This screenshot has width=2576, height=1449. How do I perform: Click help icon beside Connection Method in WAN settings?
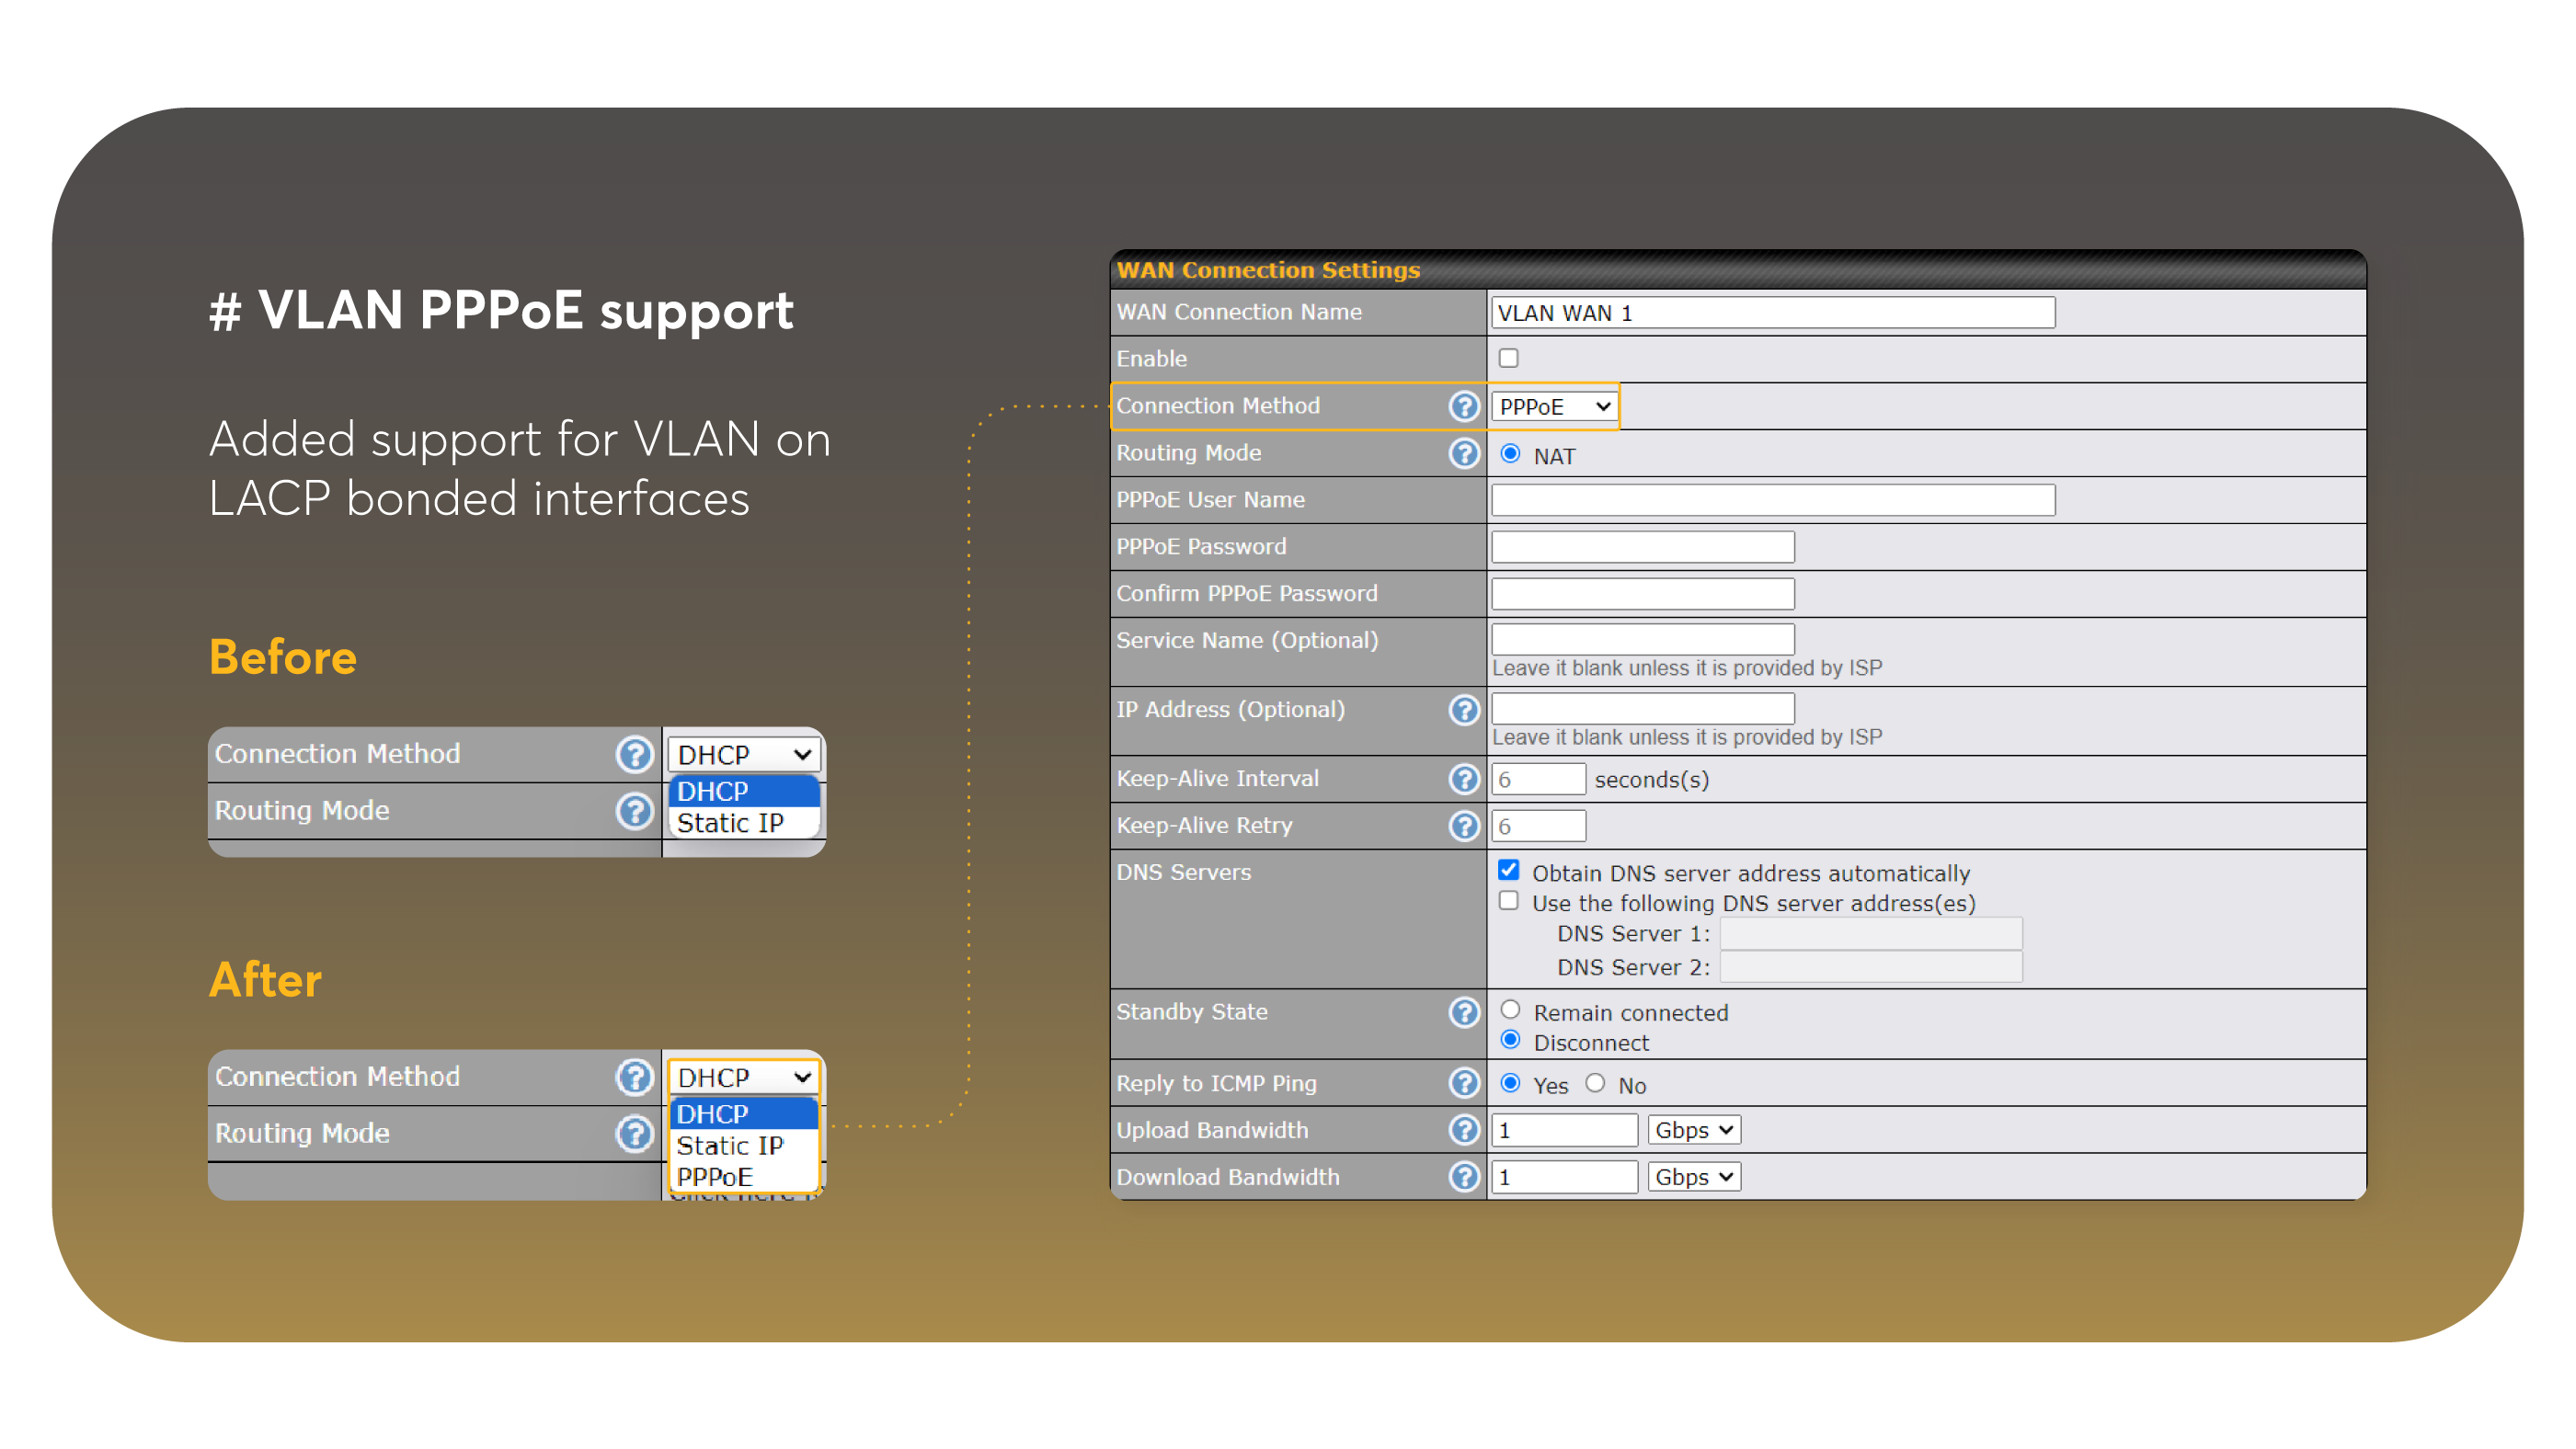click(1464, 406)
